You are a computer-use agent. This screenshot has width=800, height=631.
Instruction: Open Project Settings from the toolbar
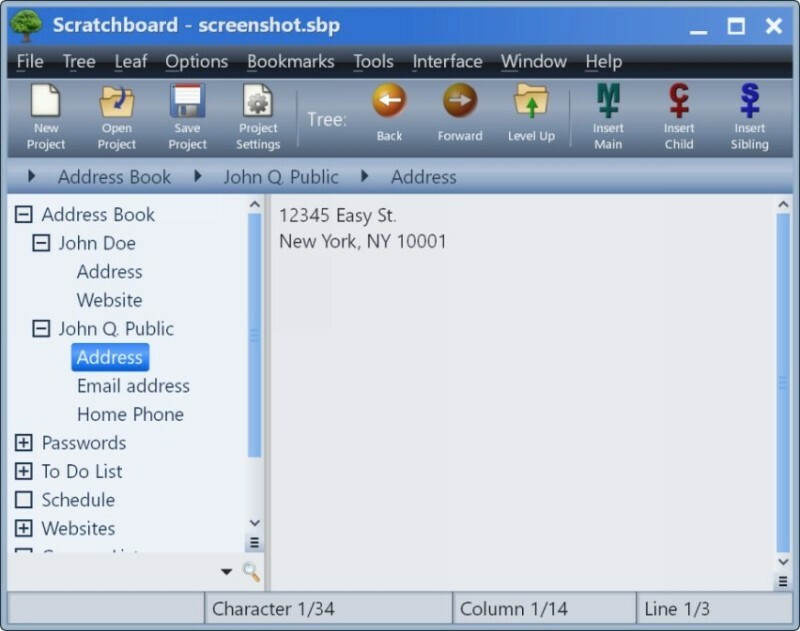click(258, 103)
